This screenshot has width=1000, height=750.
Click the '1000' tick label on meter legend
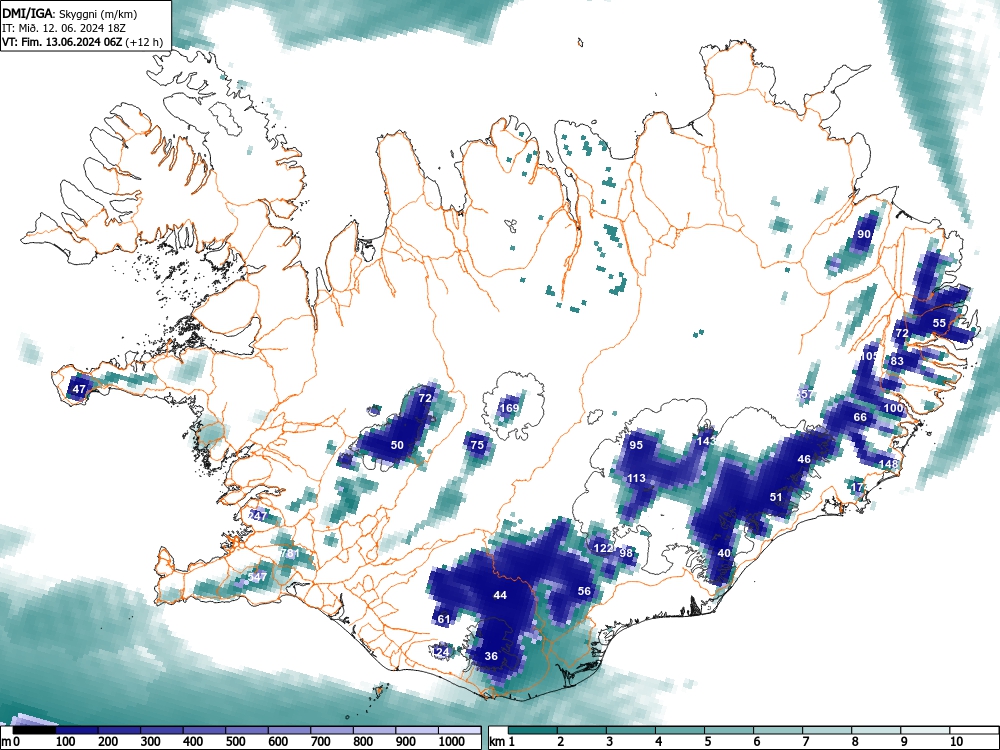pyautogui.click(x=452, y=742)
